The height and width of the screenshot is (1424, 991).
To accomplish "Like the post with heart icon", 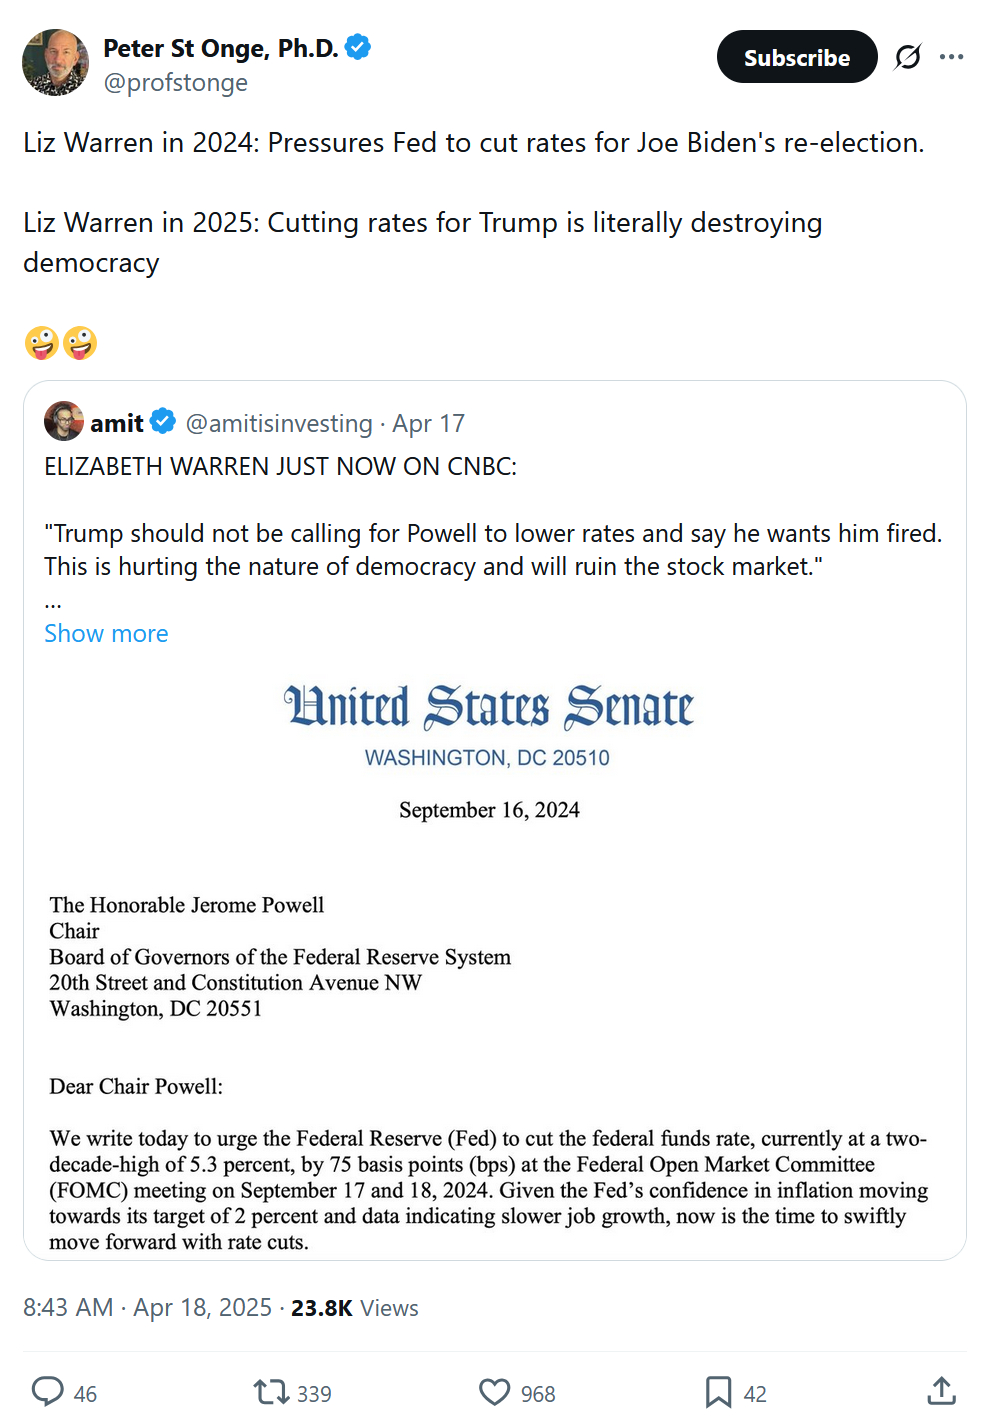I will (x=494, y=1392).
